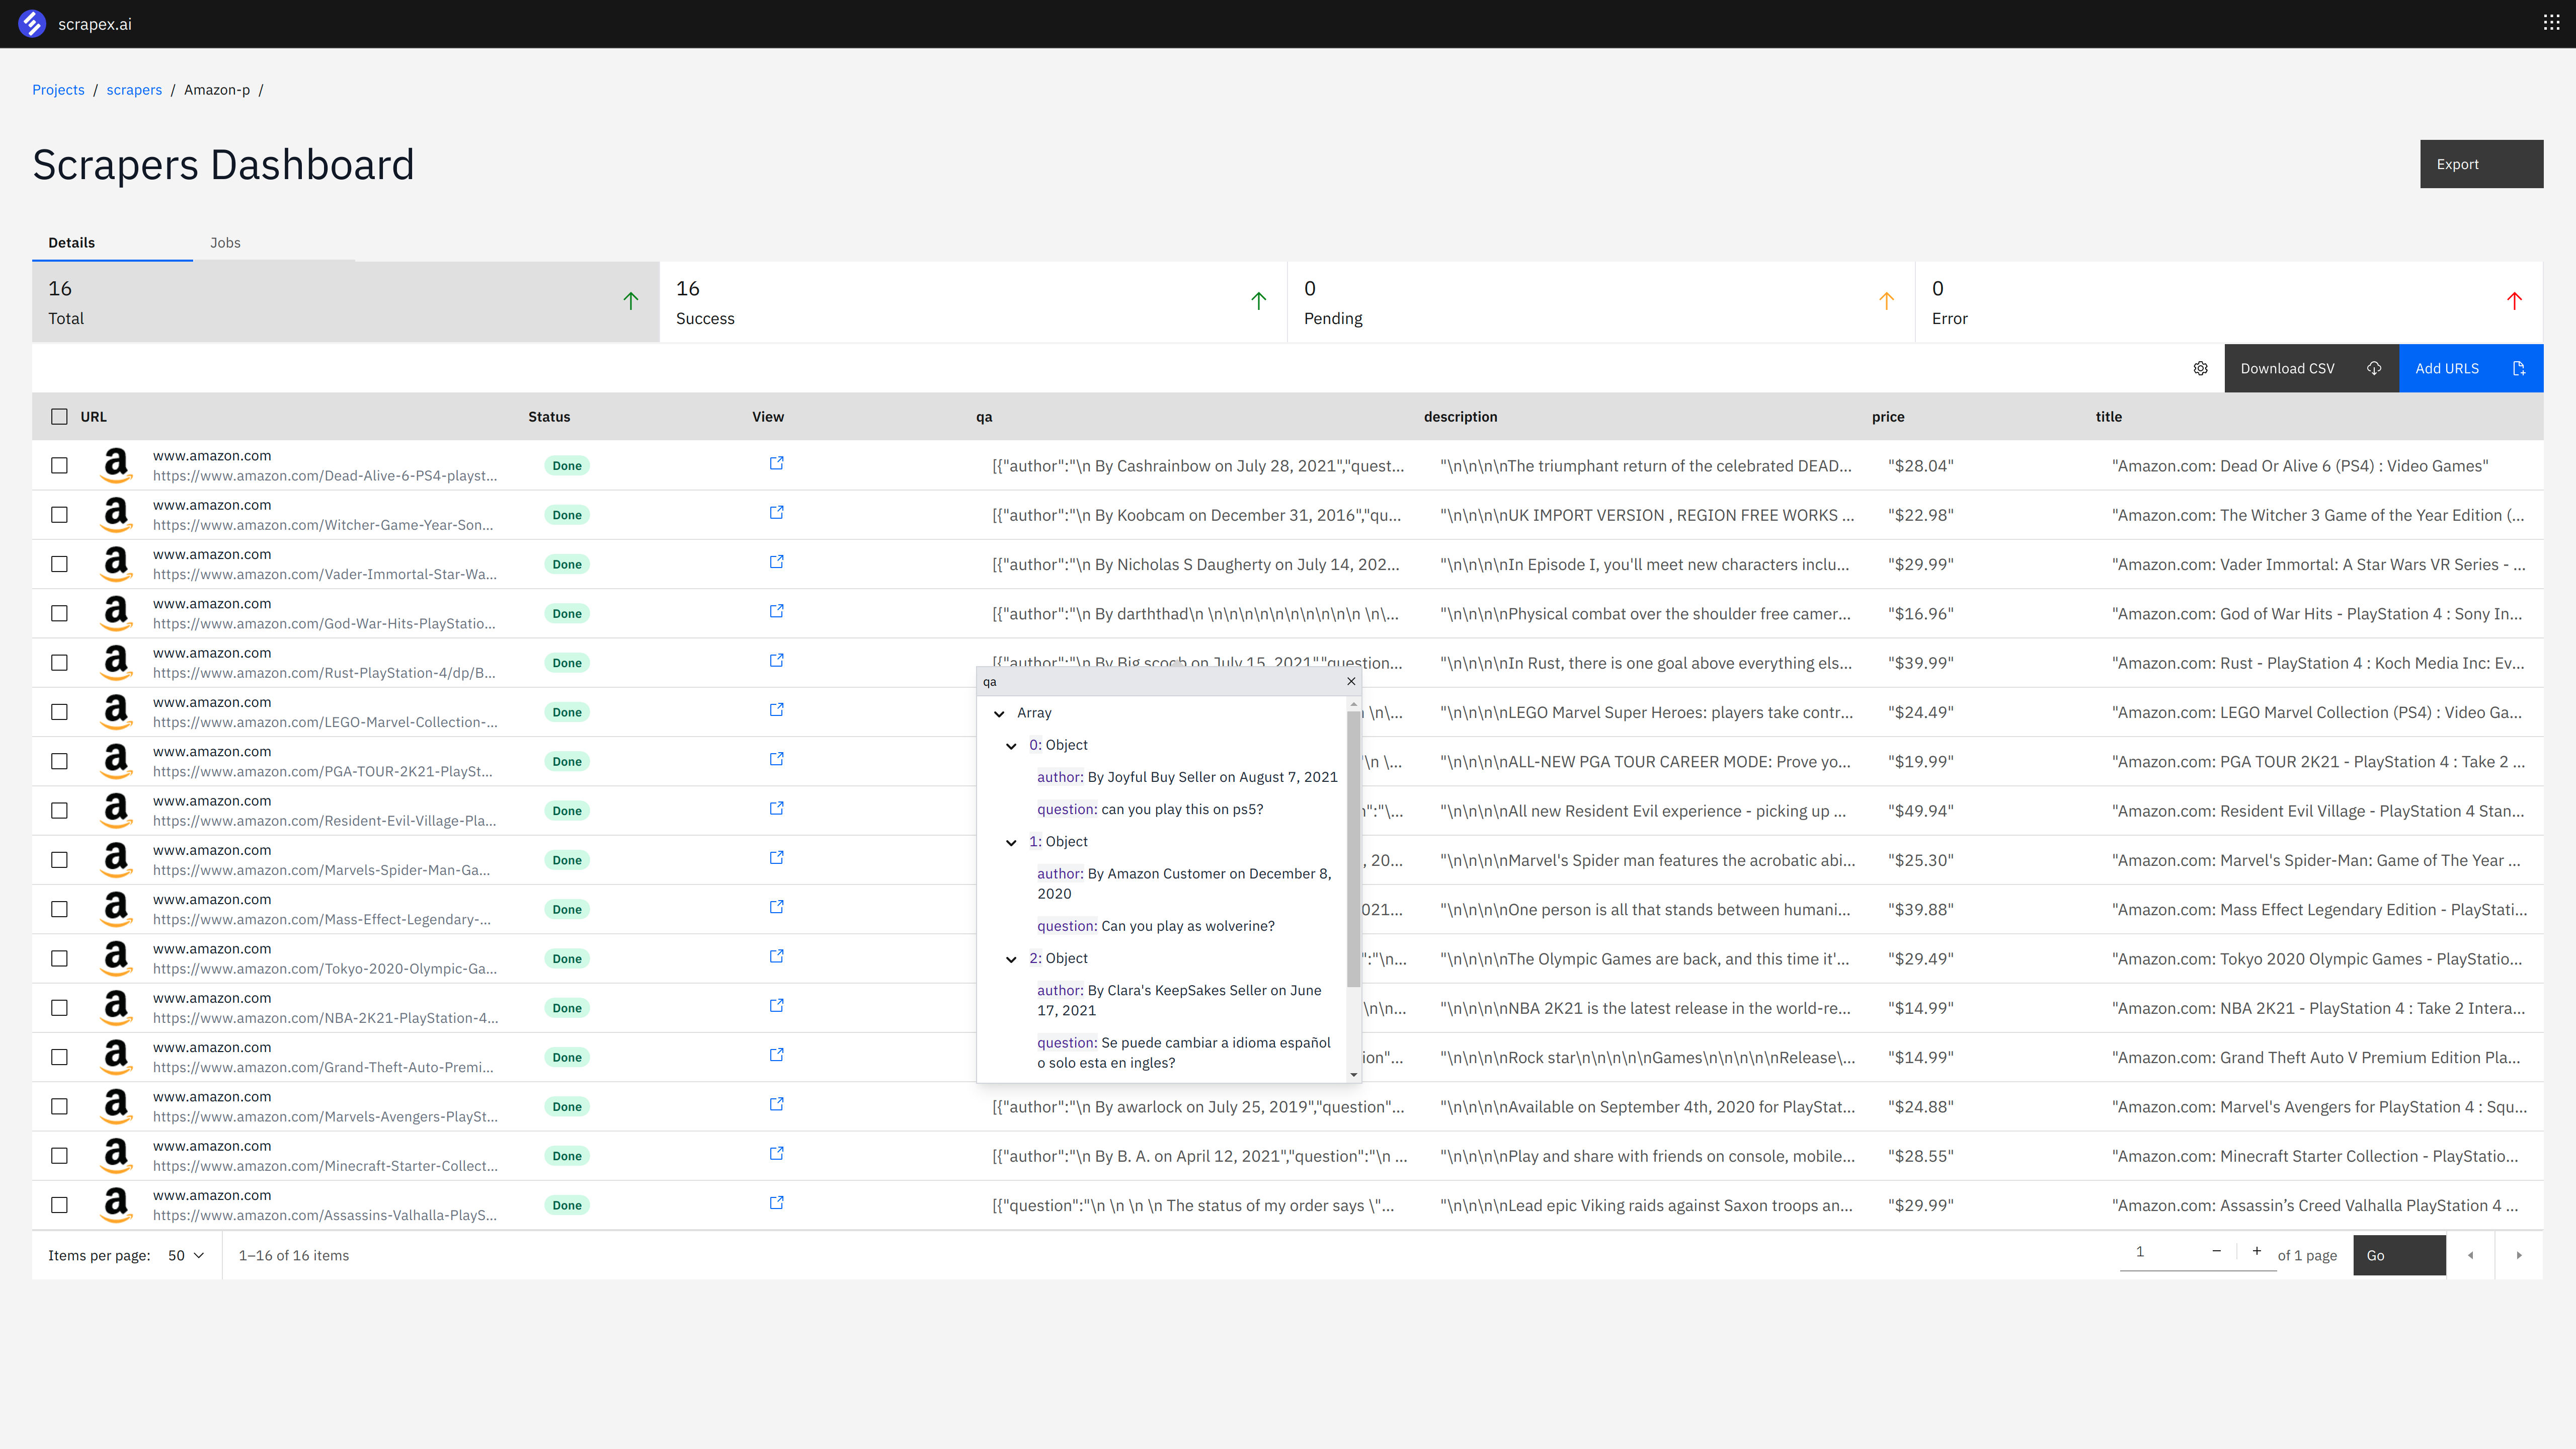Select the Details tab

point(72,243)
